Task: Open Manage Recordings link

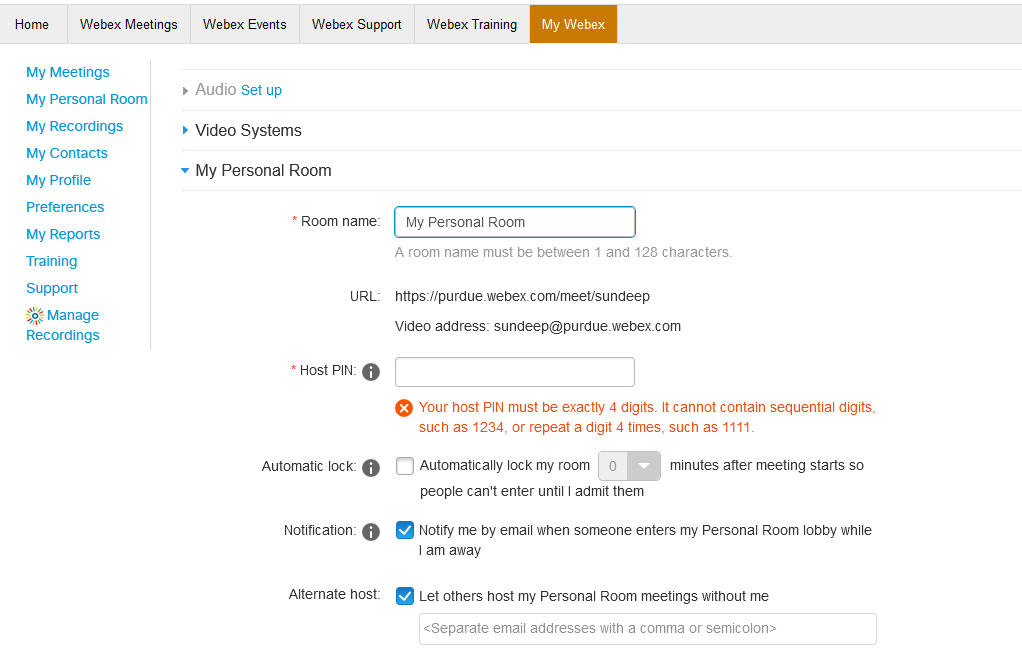Action: pyautogui.click(x=63, y=325)
